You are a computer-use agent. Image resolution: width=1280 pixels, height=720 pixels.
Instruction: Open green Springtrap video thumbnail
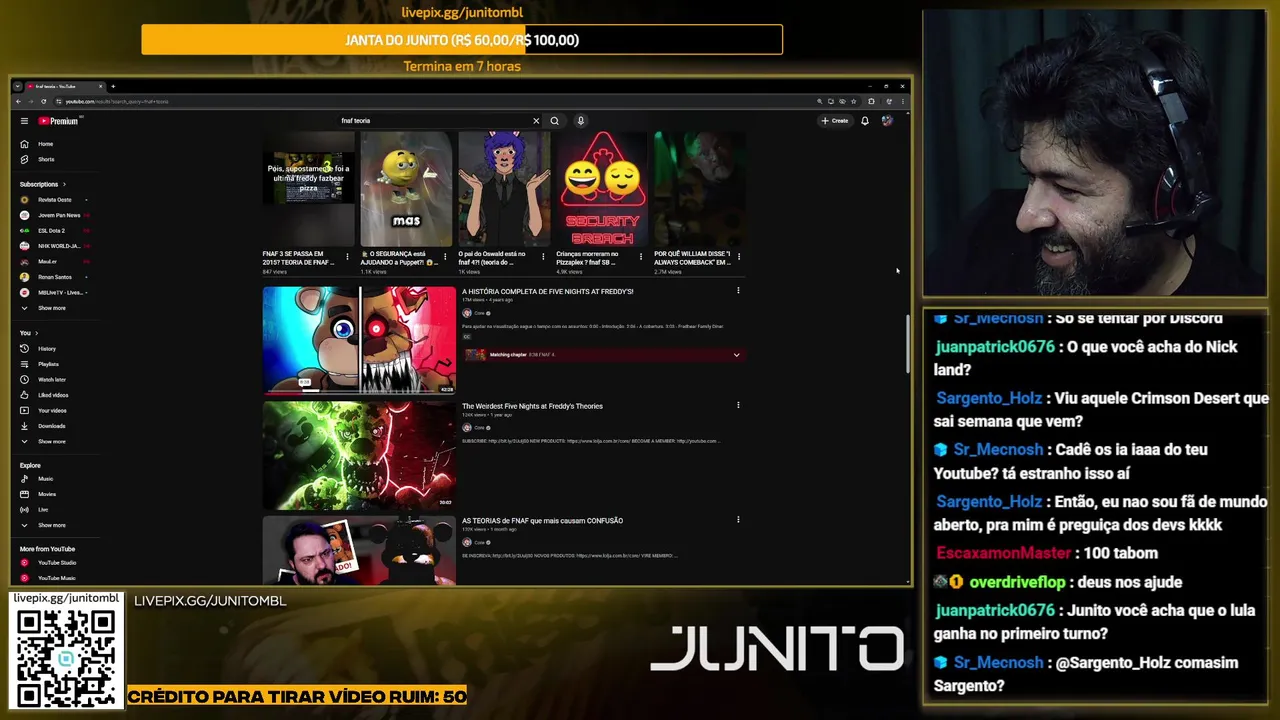[x=359, y=455]
